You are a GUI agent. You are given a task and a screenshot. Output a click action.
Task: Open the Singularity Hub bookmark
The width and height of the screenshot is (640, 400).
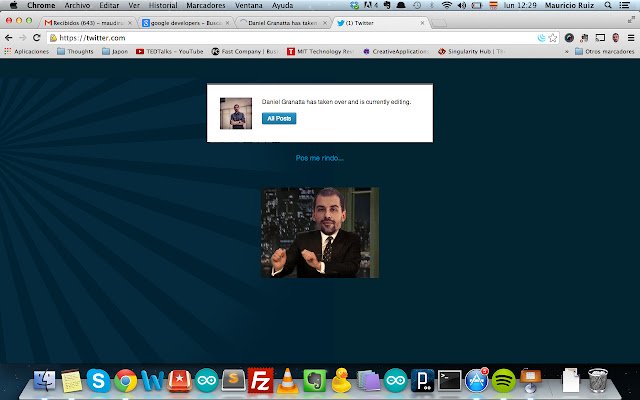pos(471,51)
